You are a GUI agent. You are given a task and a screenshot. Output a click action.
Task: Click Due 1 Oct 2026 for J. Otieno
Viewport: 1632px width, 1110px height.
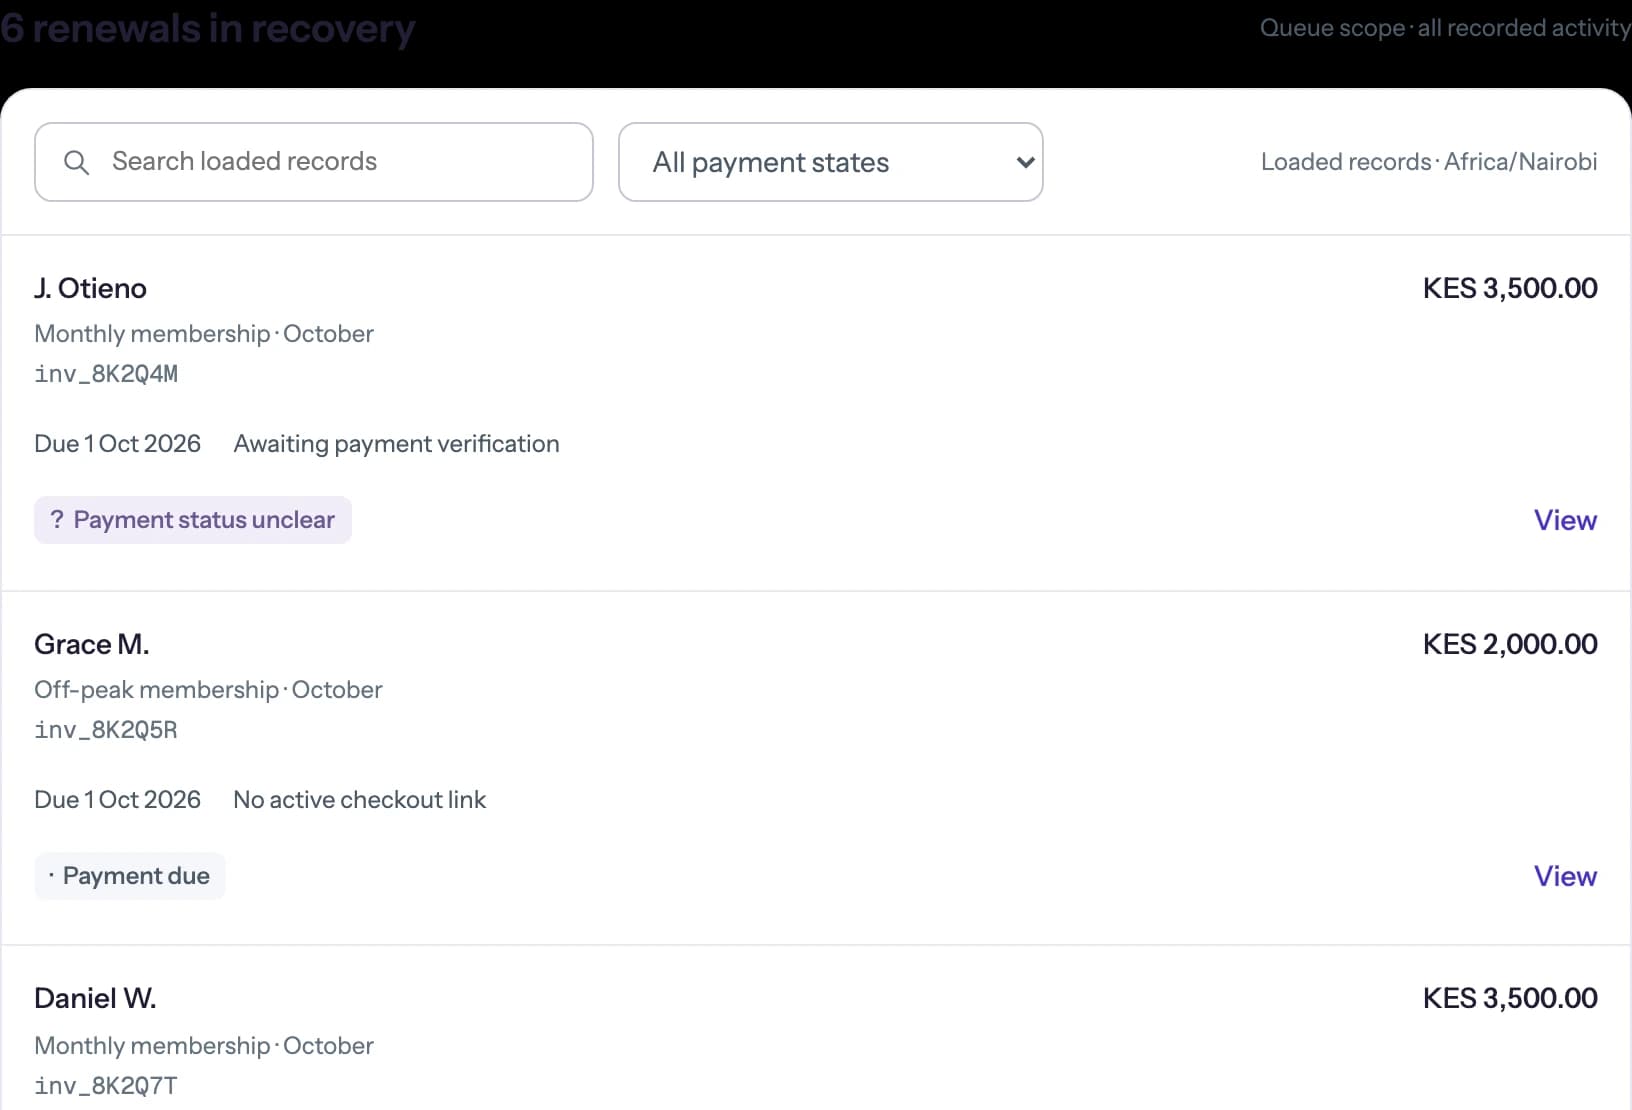pos(117,444)
